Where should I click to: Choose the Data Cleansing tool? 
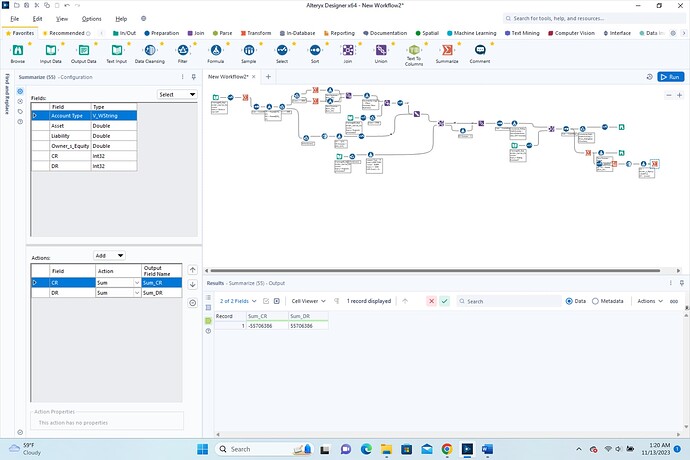click(150, 54)
